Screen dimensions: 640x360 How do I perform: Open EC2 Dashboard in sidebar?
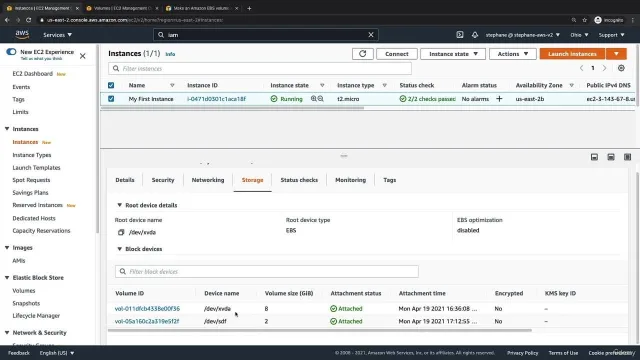[33, 74]
